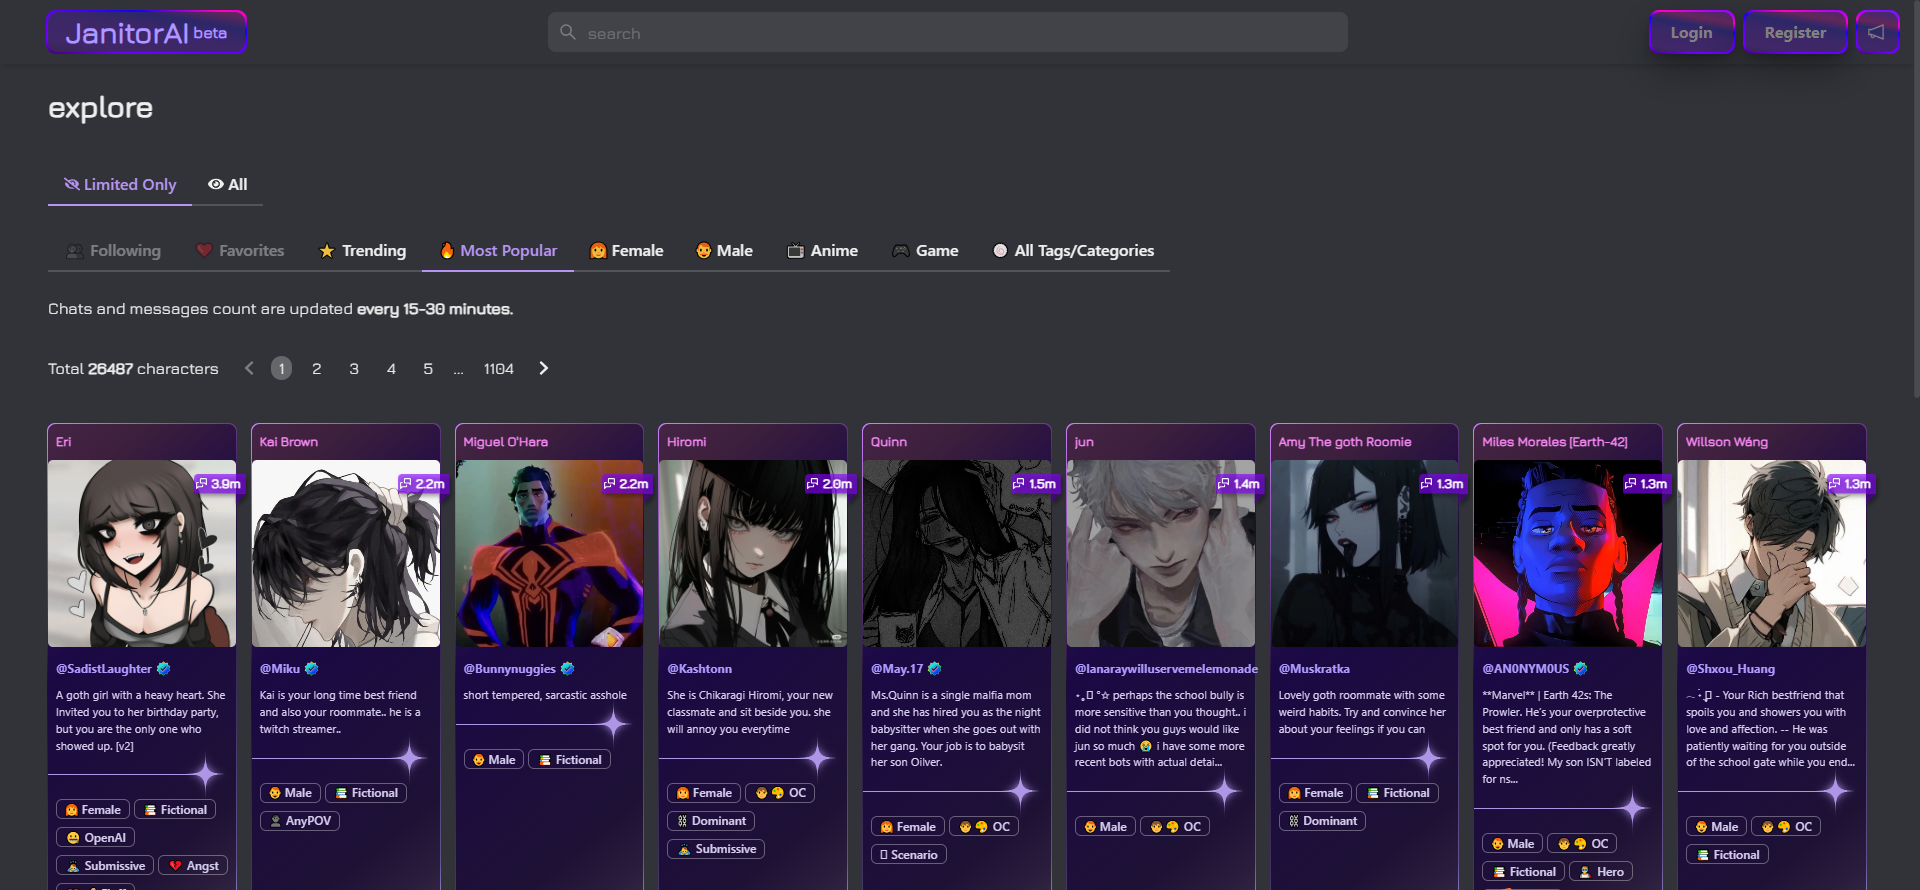Toggle Limited Only content filter
Image resolution: width=1920 pixels, height=890 pixels.
pos(120,185)
